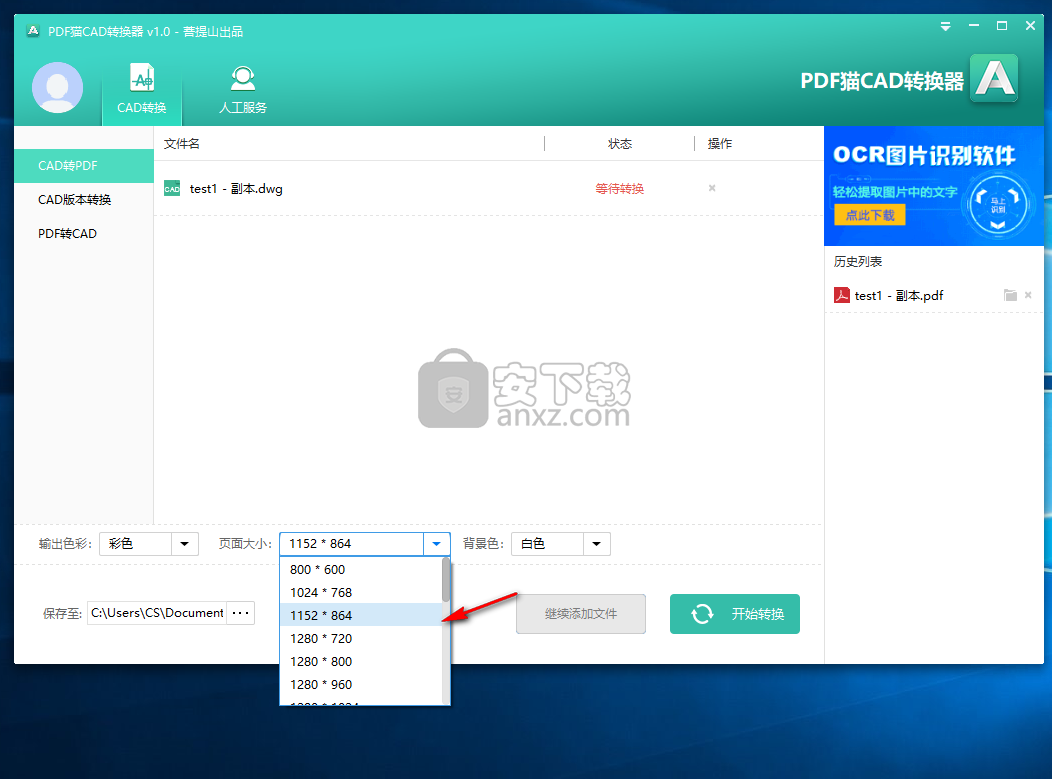Image resolution: width=1052 pixels, height=779 pixels.
Task: Click the PDF猫CAD转换器 logo icon
Action: pyautogui.click(x=994, y=79)
